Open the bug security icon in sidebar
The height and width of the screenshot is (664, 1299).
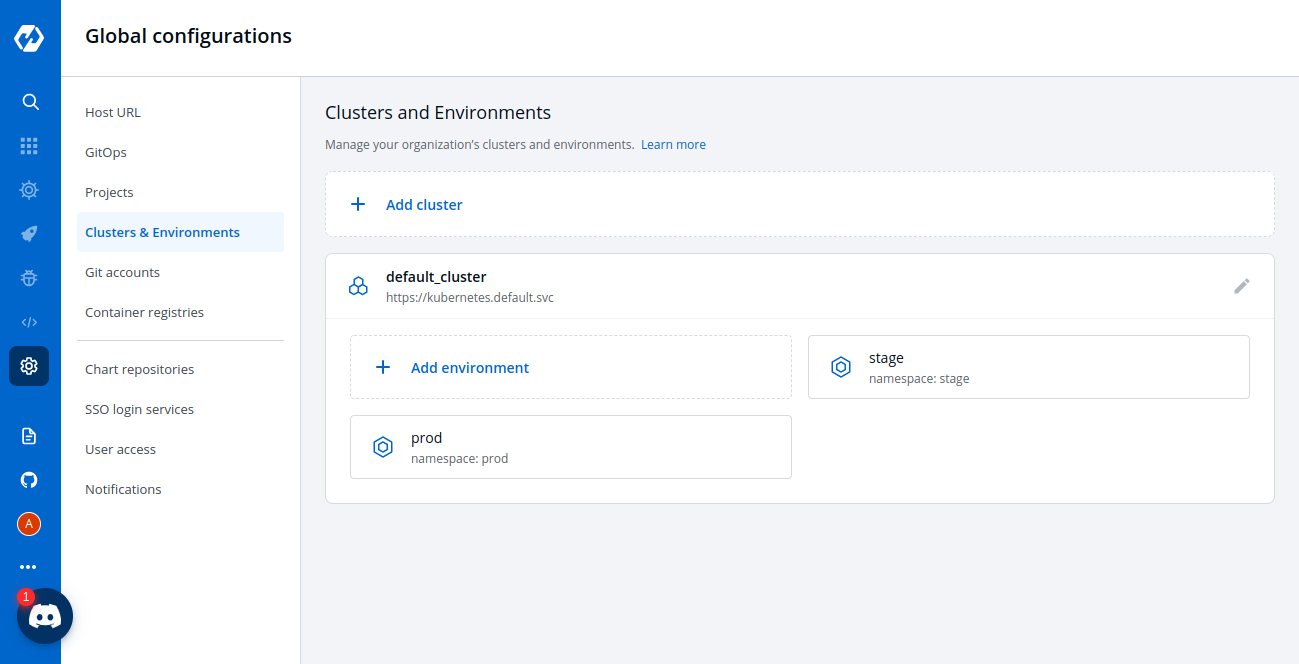[x=29, y=278]
